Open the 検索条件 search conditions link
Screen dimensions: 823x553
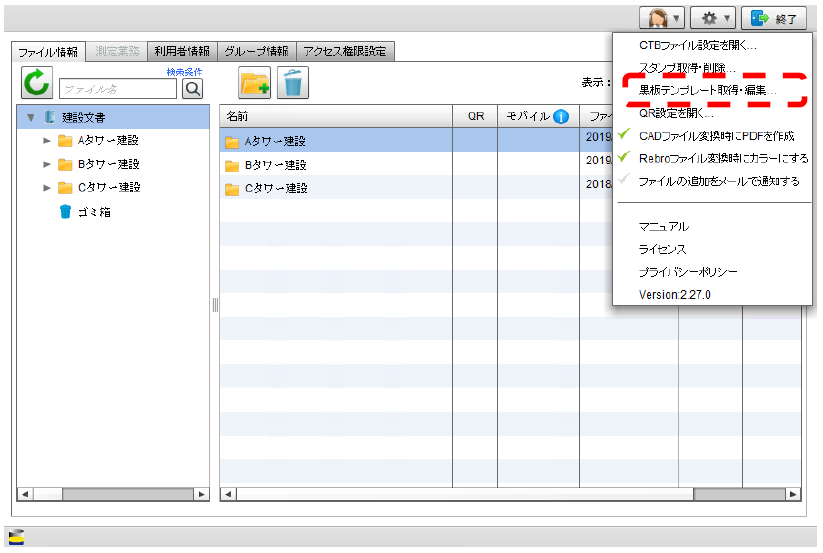coord(184,71)
